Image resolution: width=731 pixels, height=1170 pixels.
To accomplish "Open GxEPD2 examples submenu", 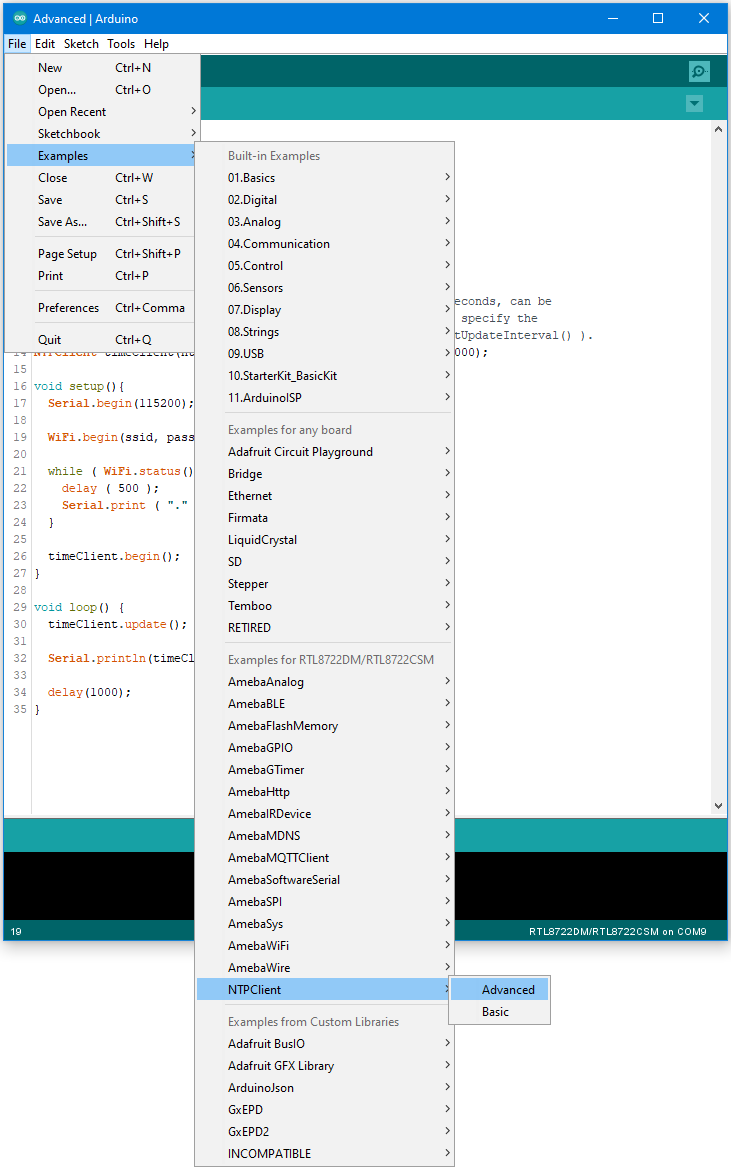I will point(324,1132).
